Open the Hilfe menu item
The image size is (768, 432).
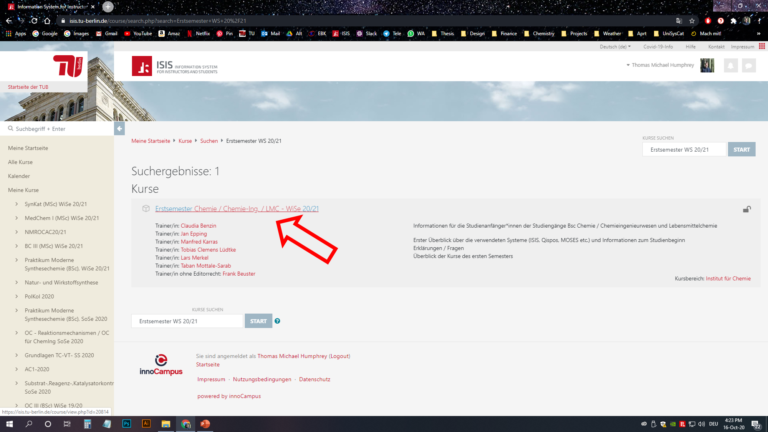click(x=691, y=47)
